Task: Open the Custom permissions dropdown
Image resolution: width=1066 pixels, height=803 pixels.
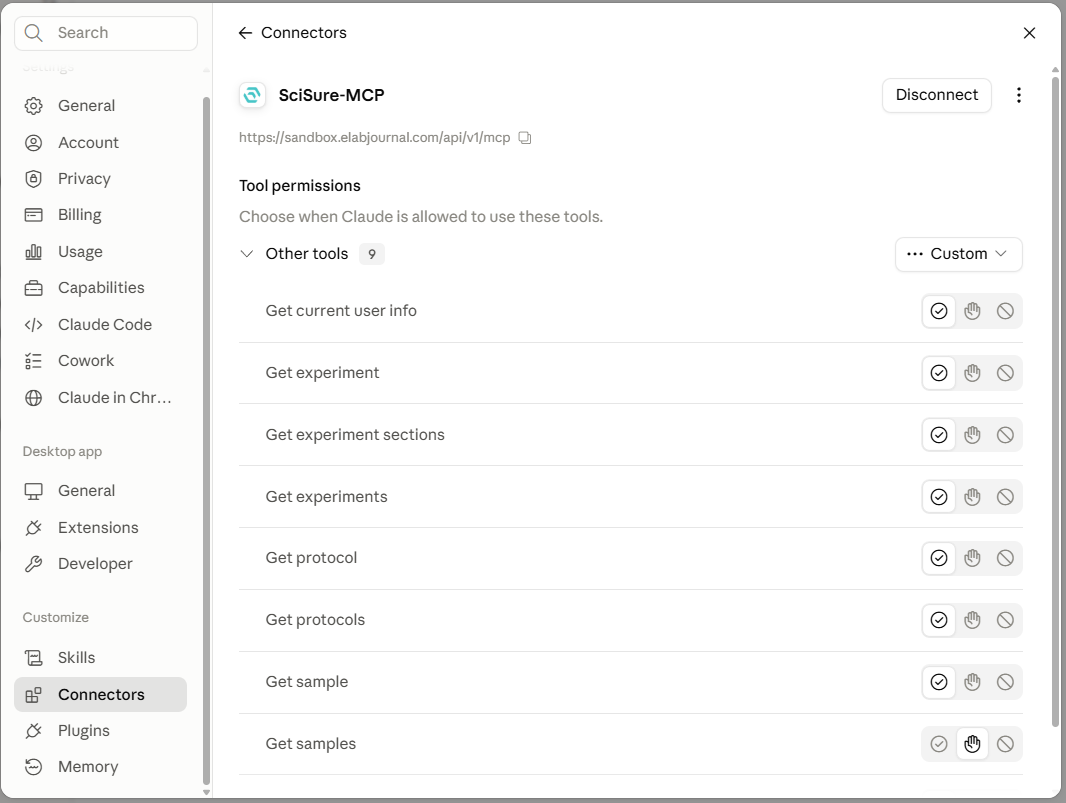Action: click(959, 254)
